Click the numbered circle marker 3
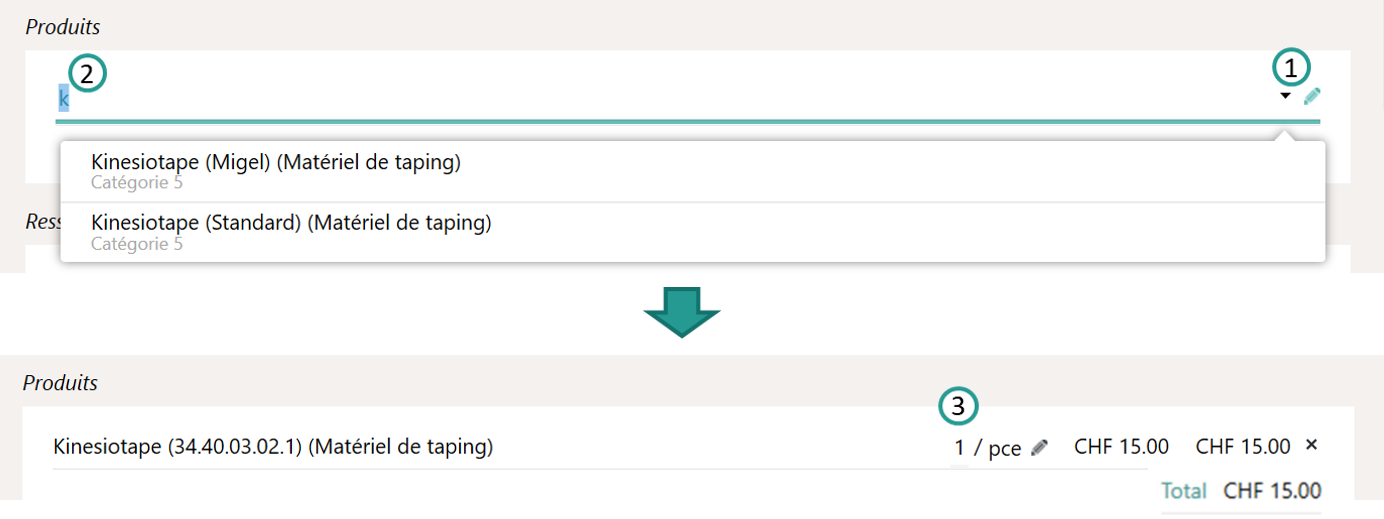 click(958, 406)
